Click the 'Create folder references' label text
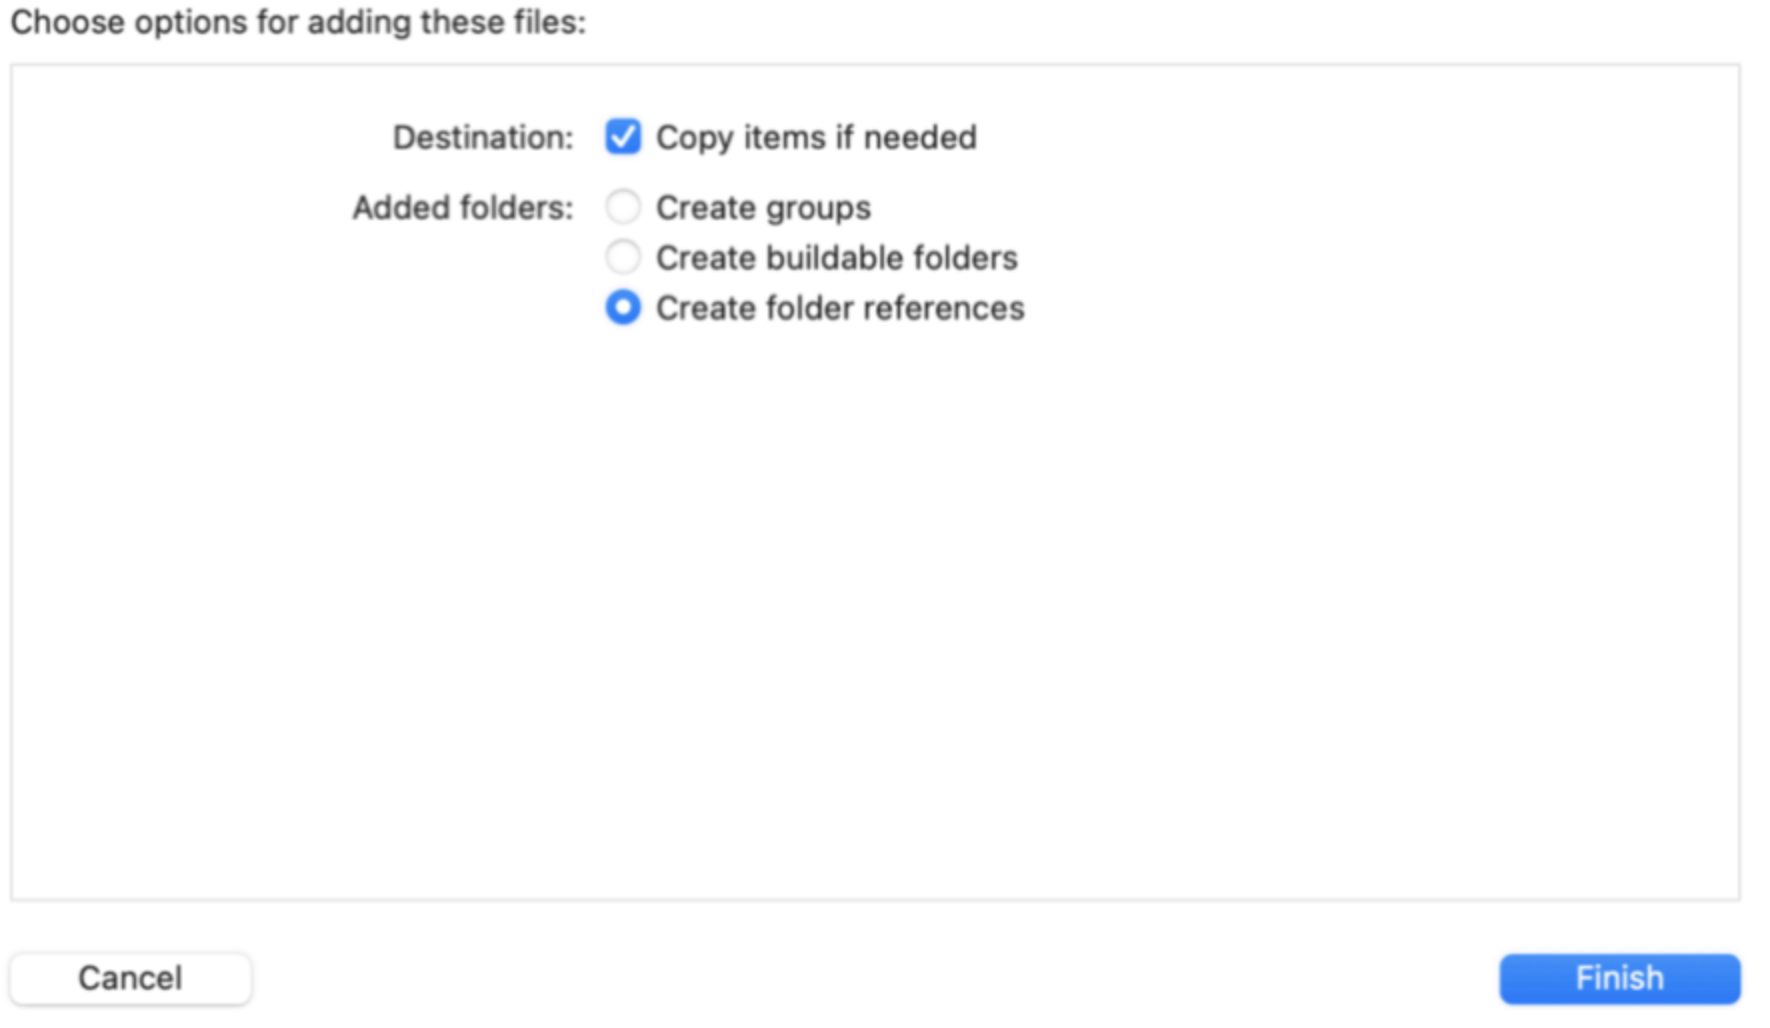Screen dimensions: 1770x1028 (x=840, y=308)
